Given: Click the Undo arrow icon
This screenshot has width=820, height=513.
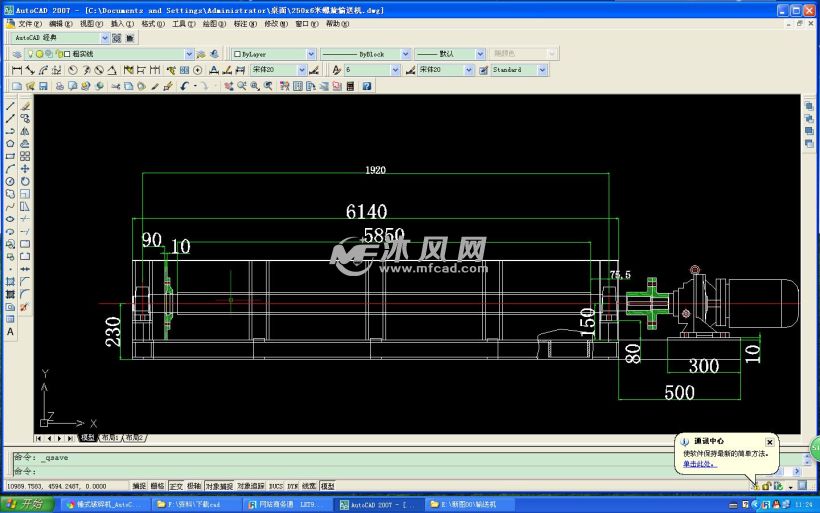Looking at the screenshot, I should coord(185,86).
